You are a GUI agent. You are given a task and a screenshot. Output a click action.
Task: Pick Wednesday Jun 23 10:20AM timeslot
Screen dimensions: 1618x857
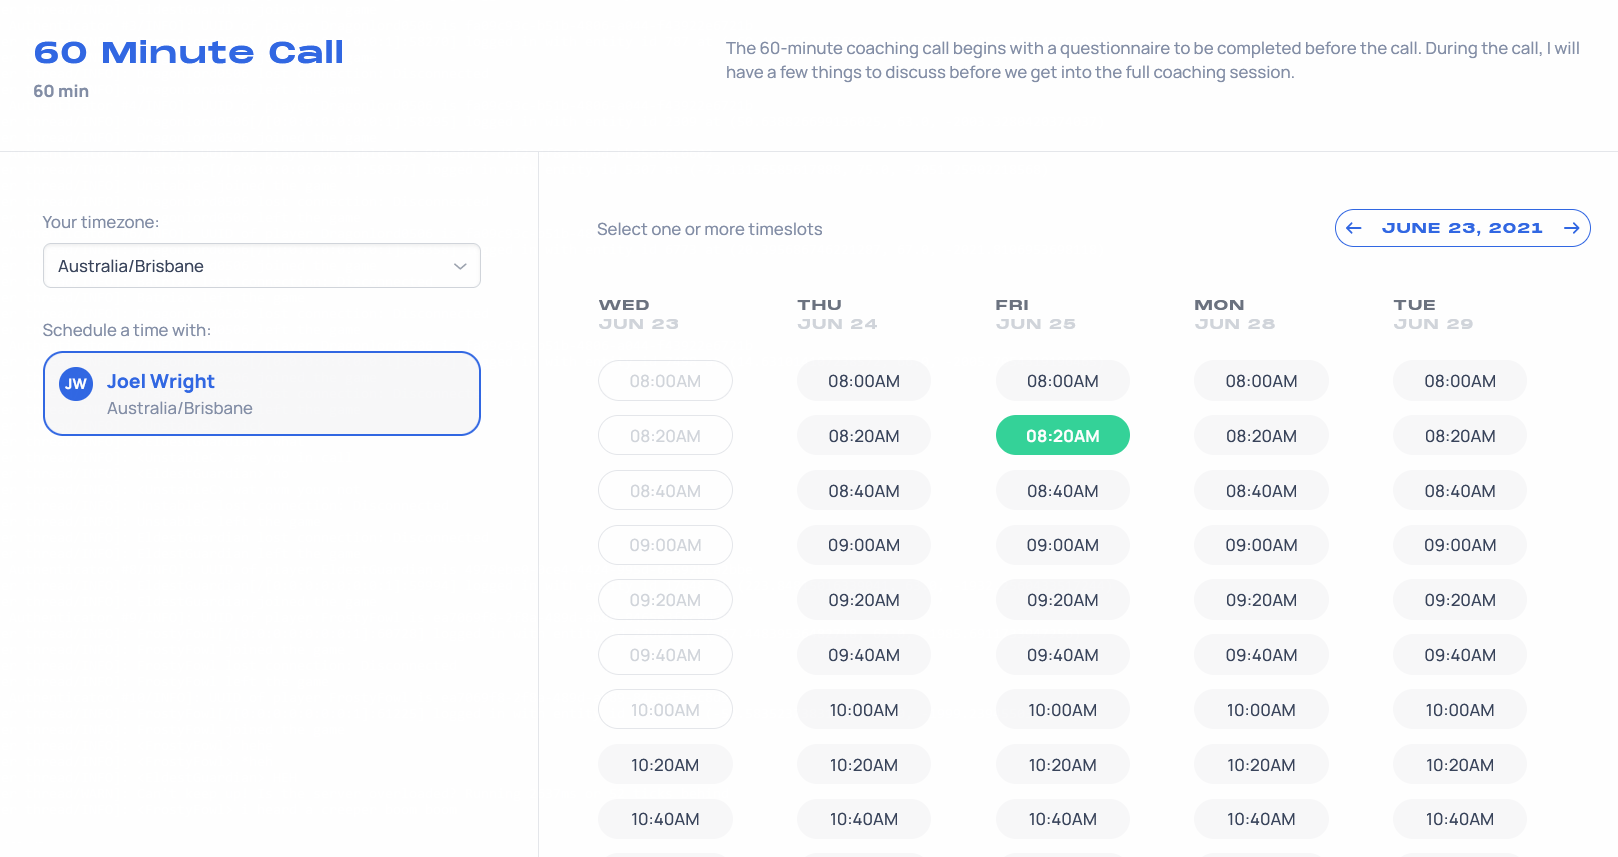pos(665,765)
